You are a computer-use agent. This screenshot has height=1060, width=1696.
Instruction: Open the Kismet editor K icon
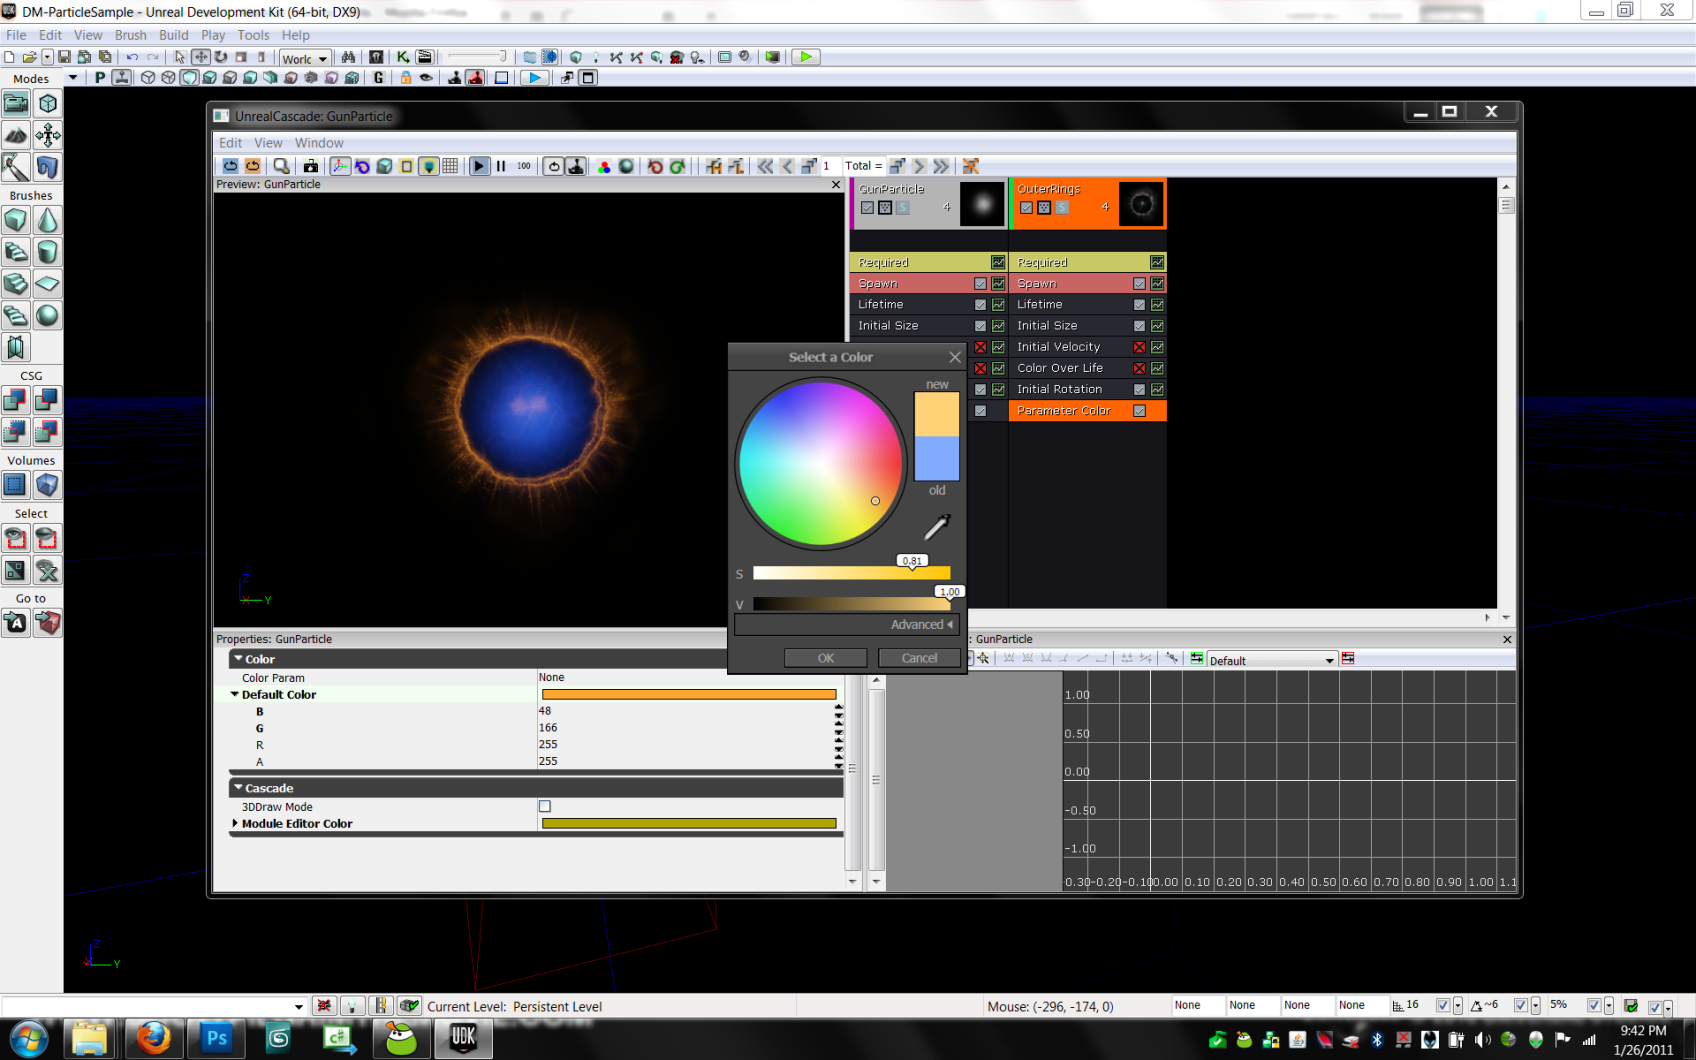[403, 57]
